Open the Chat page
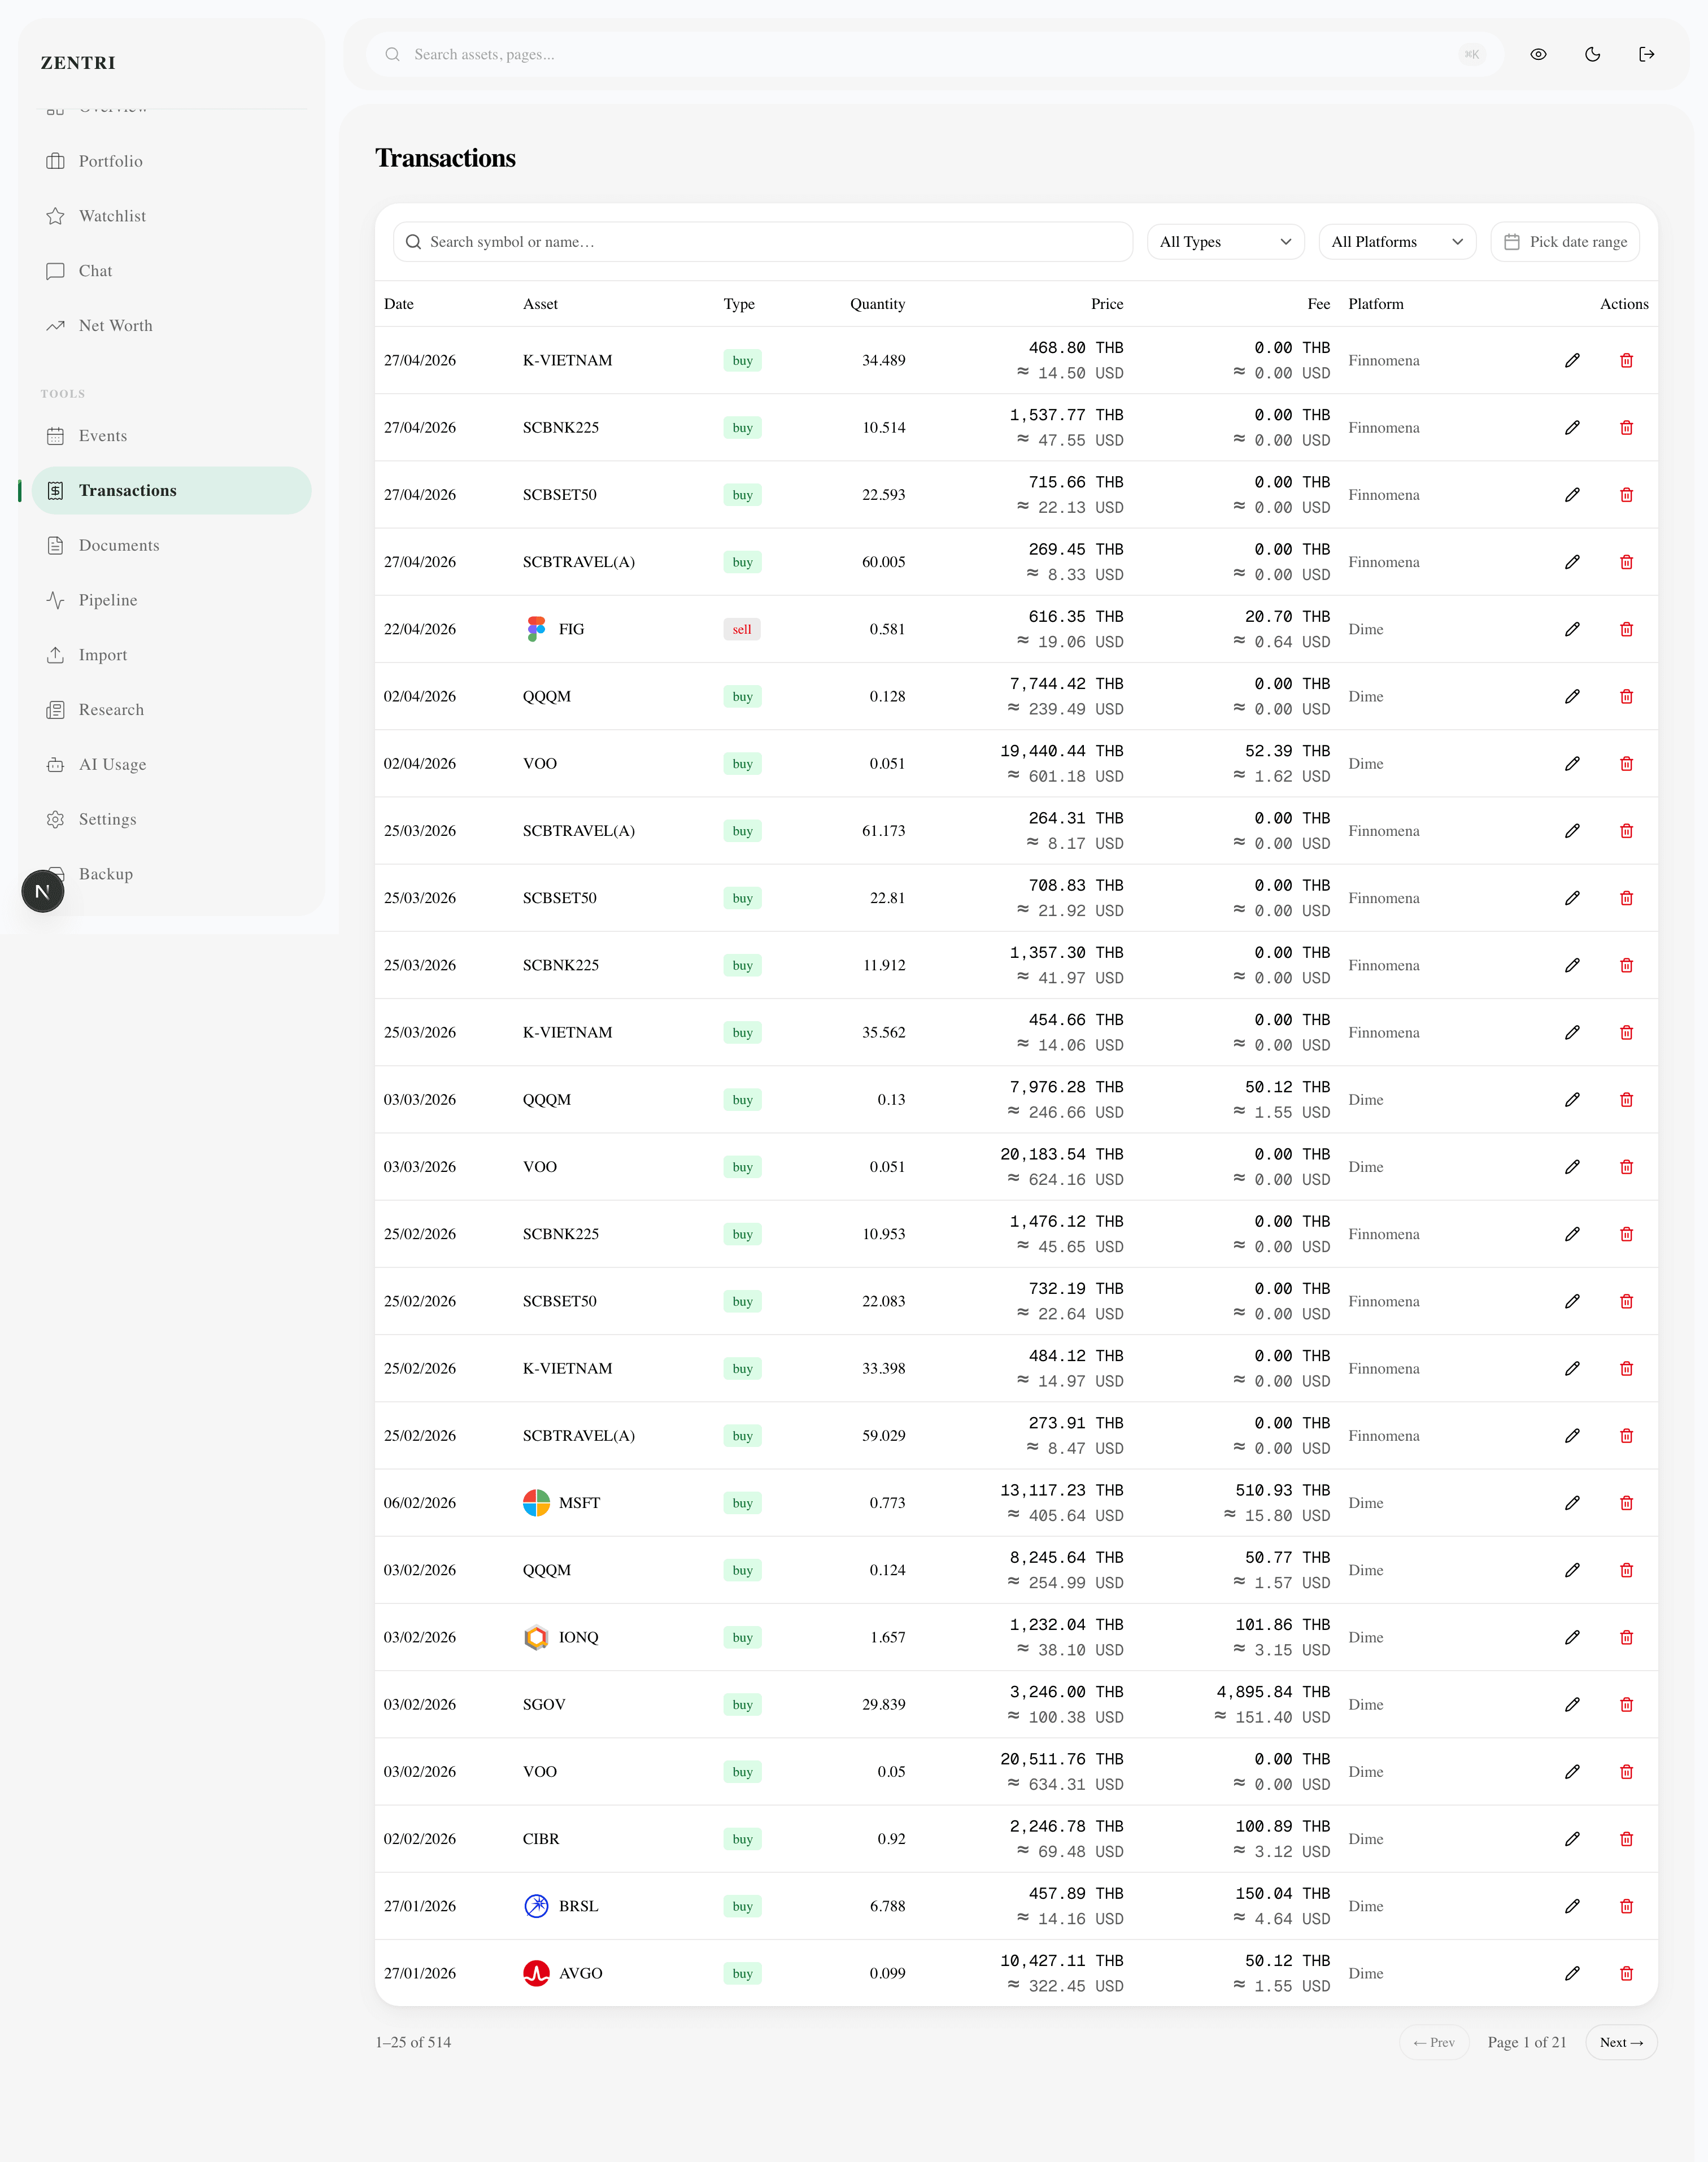Screen dimensions: 1708x2162 click(x=172, y=271)
